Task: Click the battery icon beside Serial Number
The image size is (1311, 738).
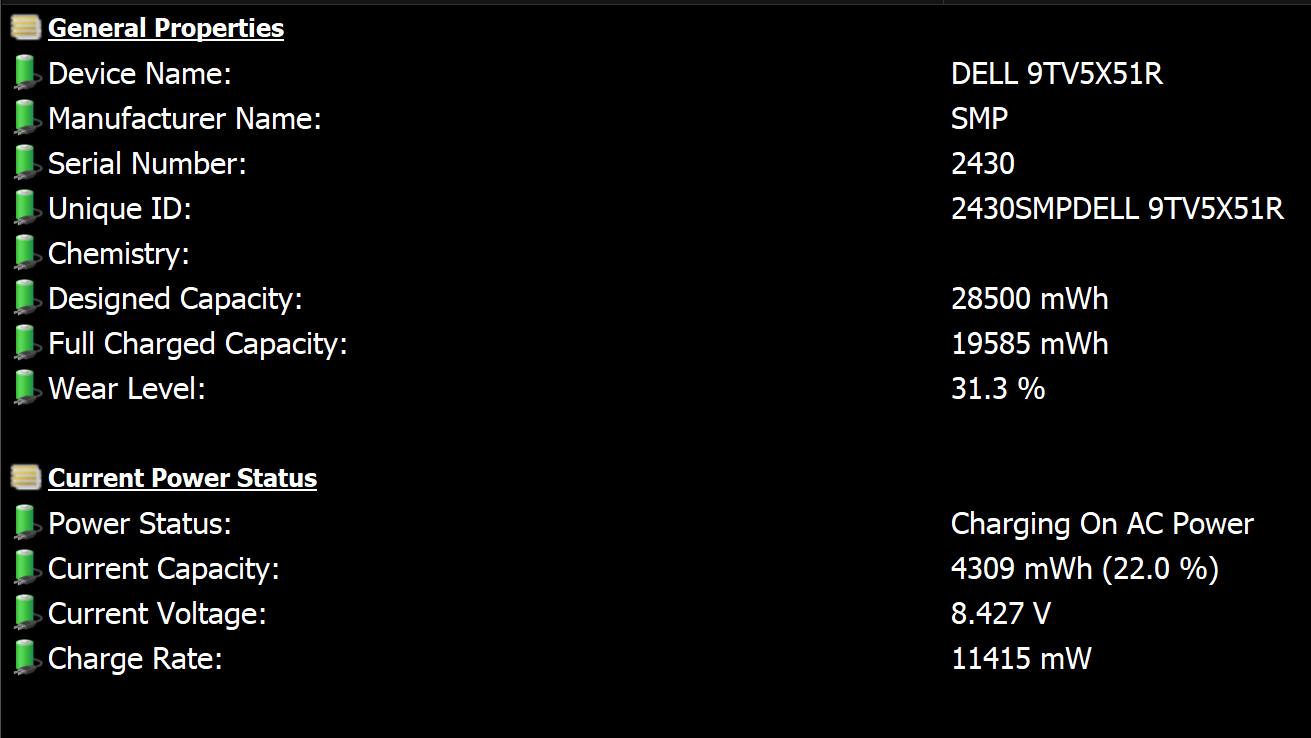Action: pos(26,163)
